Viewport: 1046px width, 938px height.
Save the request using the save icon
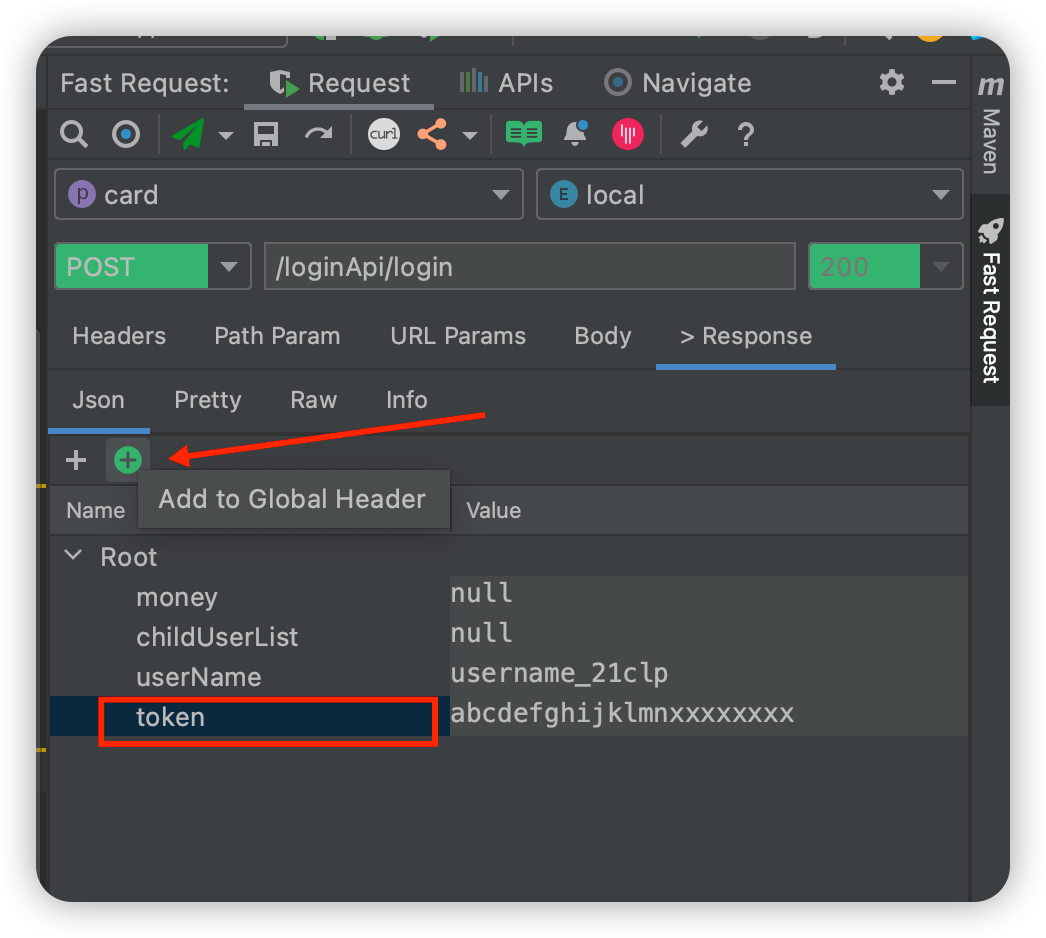(265, 133)
